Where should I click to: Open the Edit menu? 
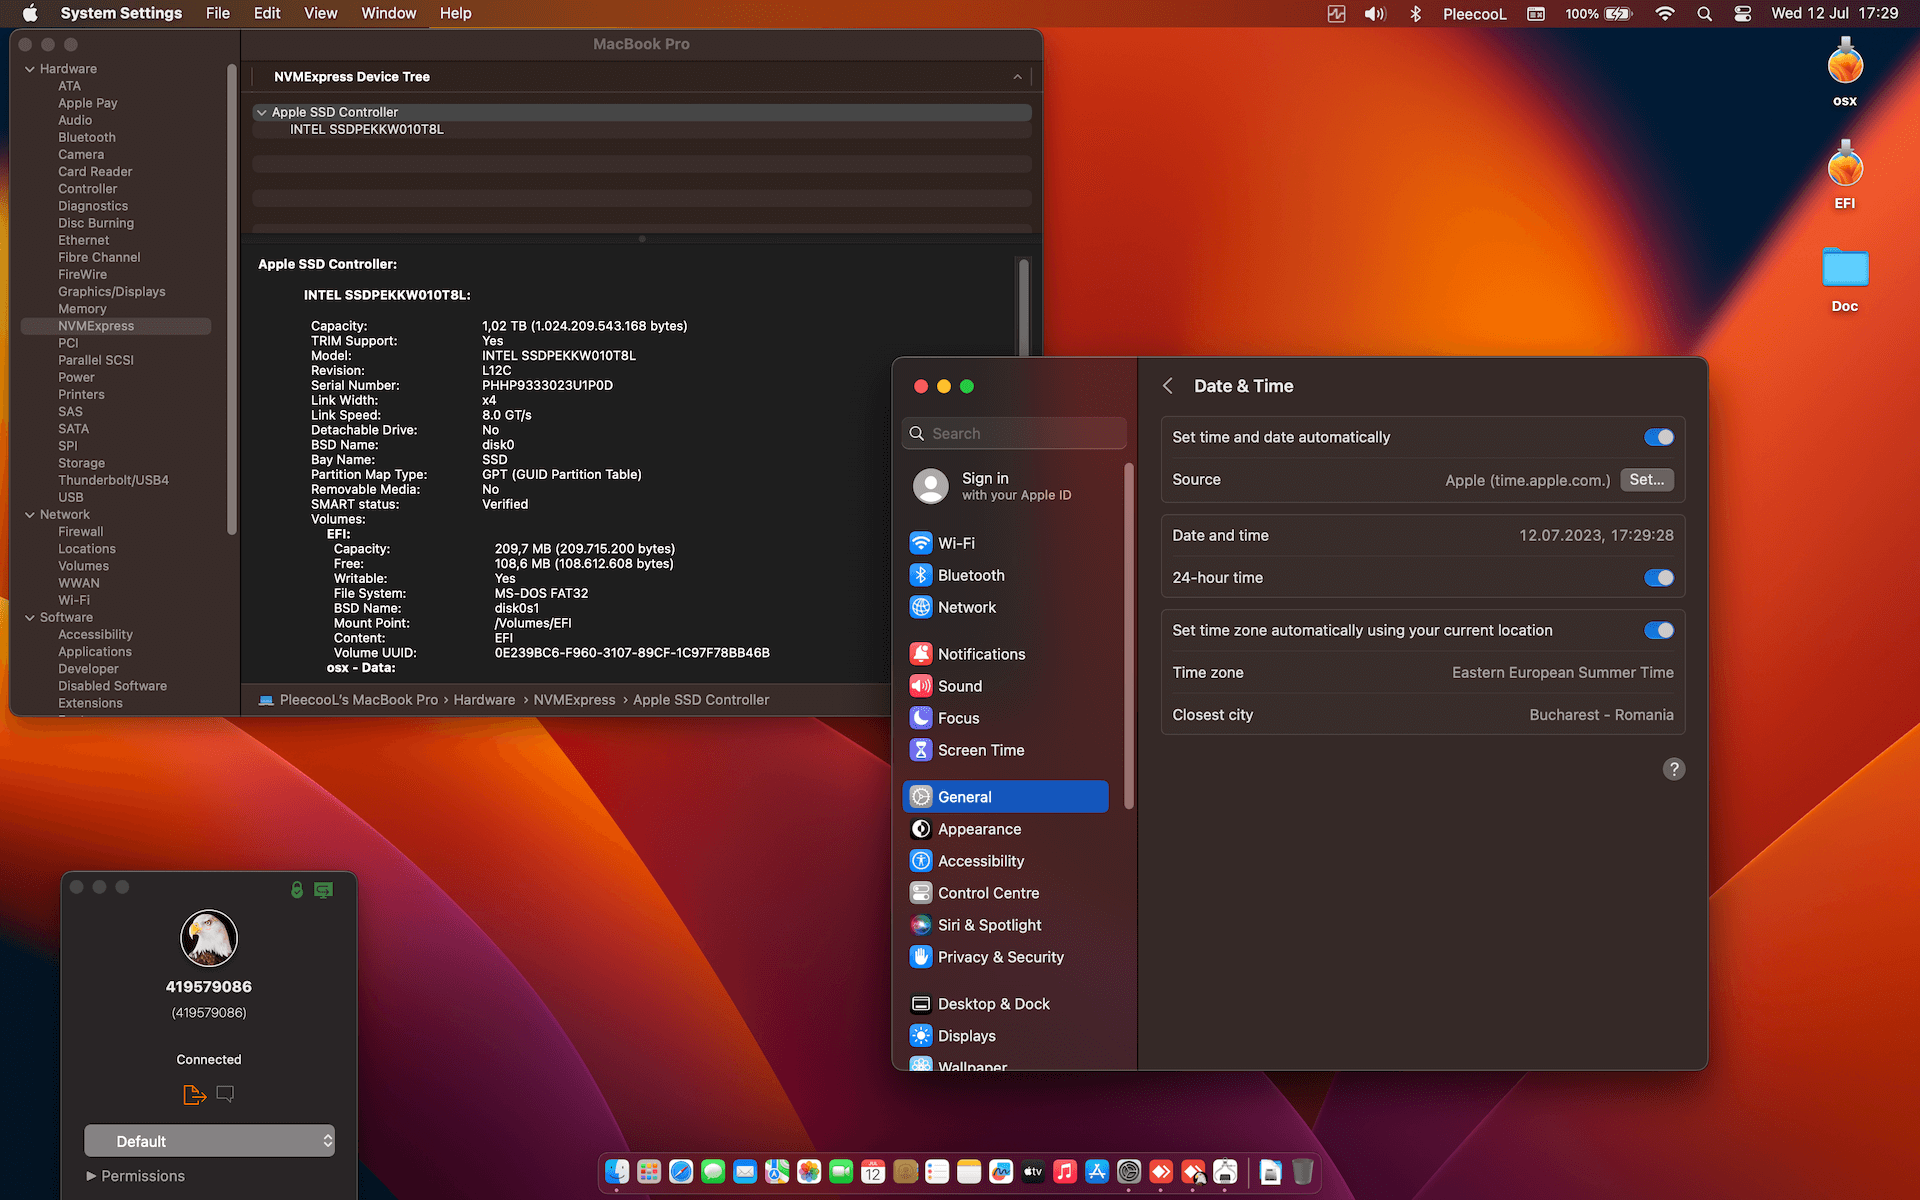click(x=267, y=14)
